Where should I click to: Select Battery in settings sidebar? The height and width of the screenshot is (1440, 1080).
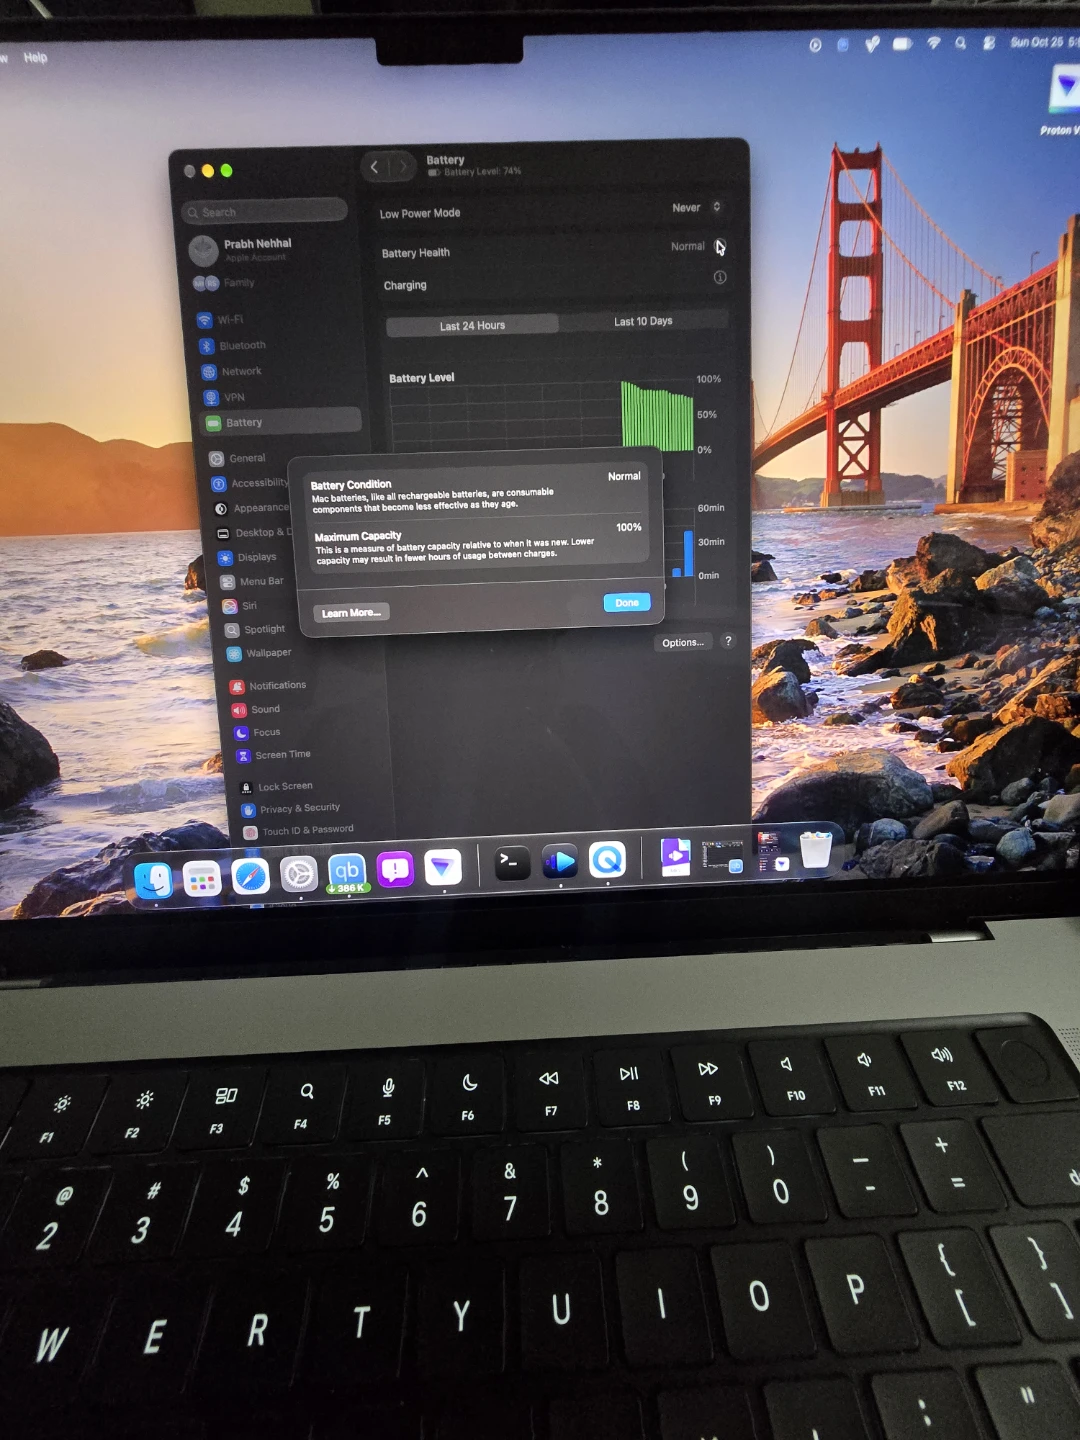(x=280, y=421)
